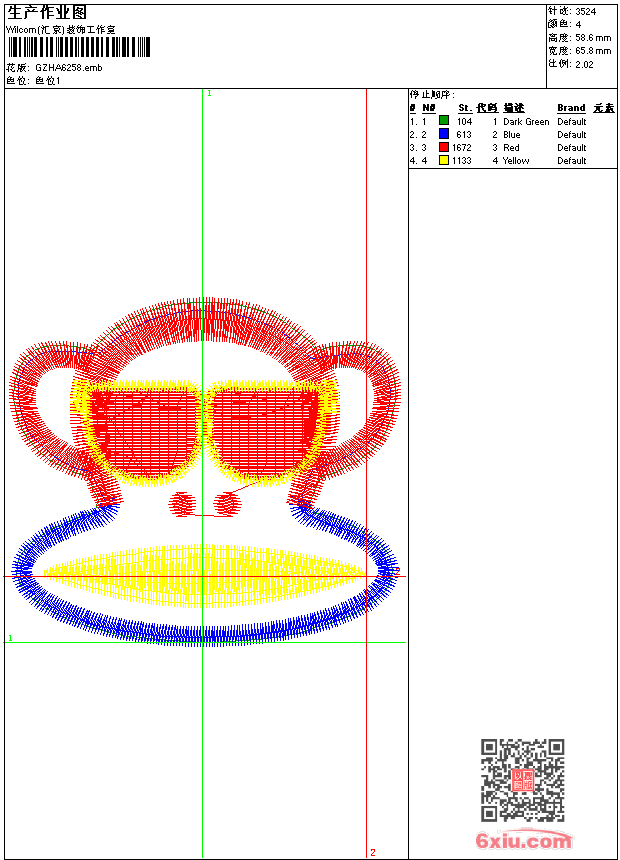Click the red marker 2 at bottom guide
The width and height of the screenshot is (620, 860).
(373, 852)
